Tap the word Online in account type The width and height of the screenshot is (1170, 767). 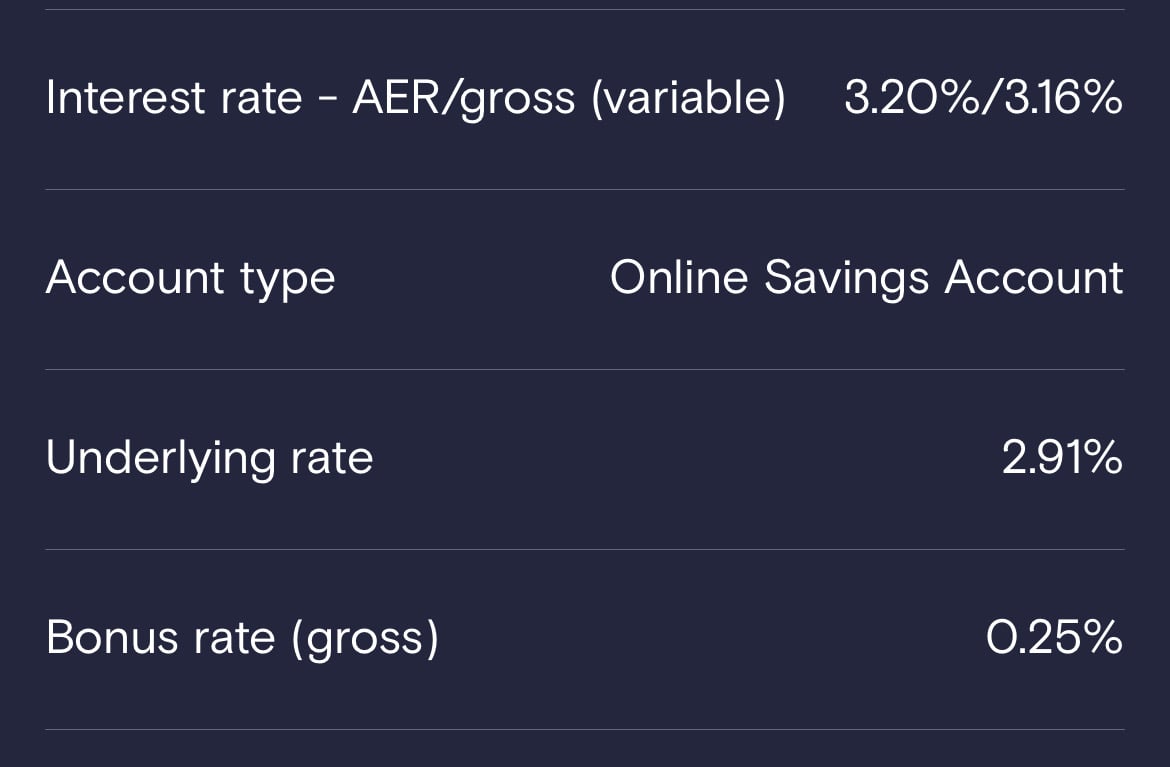(x=679, y=278)
